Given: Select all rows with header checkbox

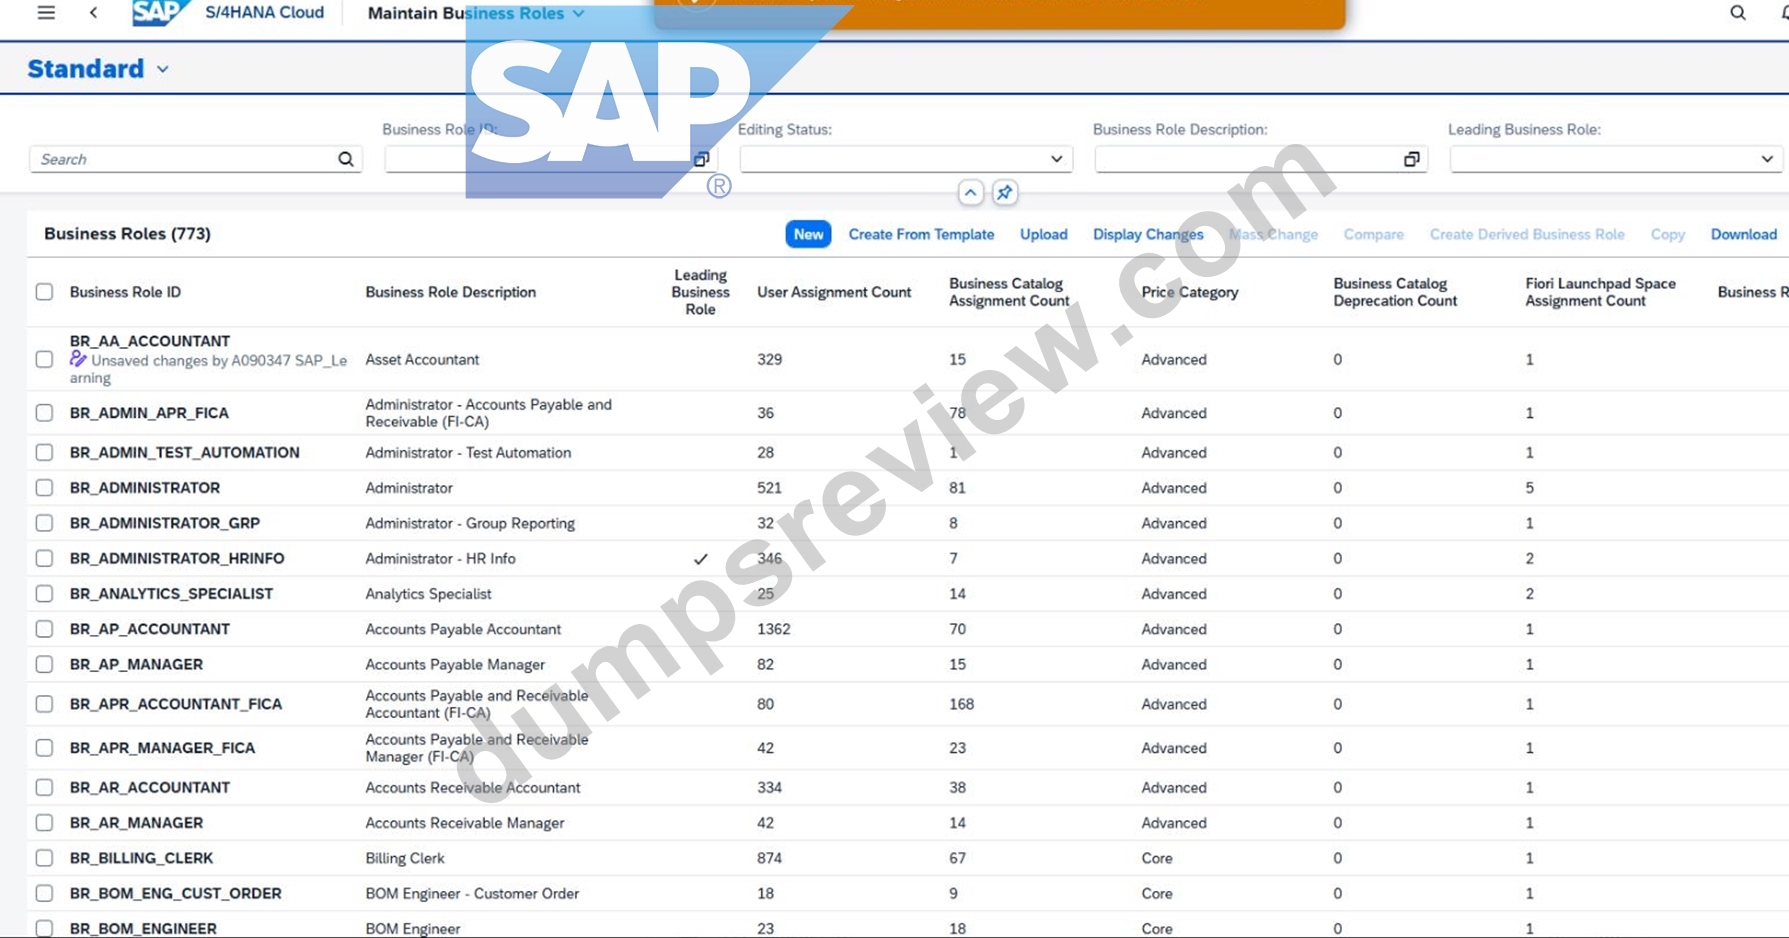Looking at the screenshot, I should click(44, 292).
